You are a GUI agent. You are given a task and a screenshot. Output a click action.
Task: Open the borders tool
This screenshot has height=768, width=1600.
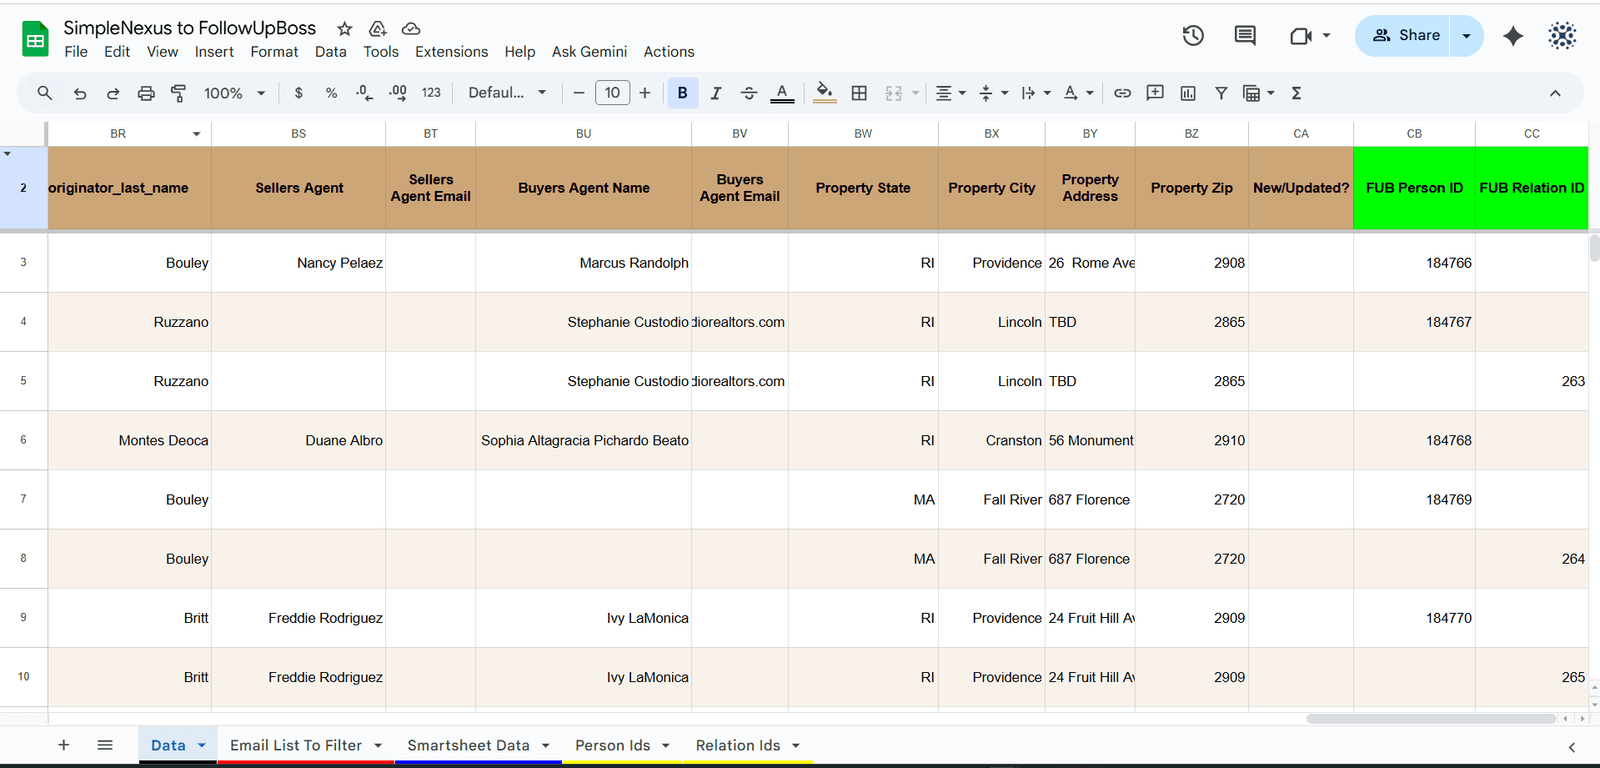859,93
